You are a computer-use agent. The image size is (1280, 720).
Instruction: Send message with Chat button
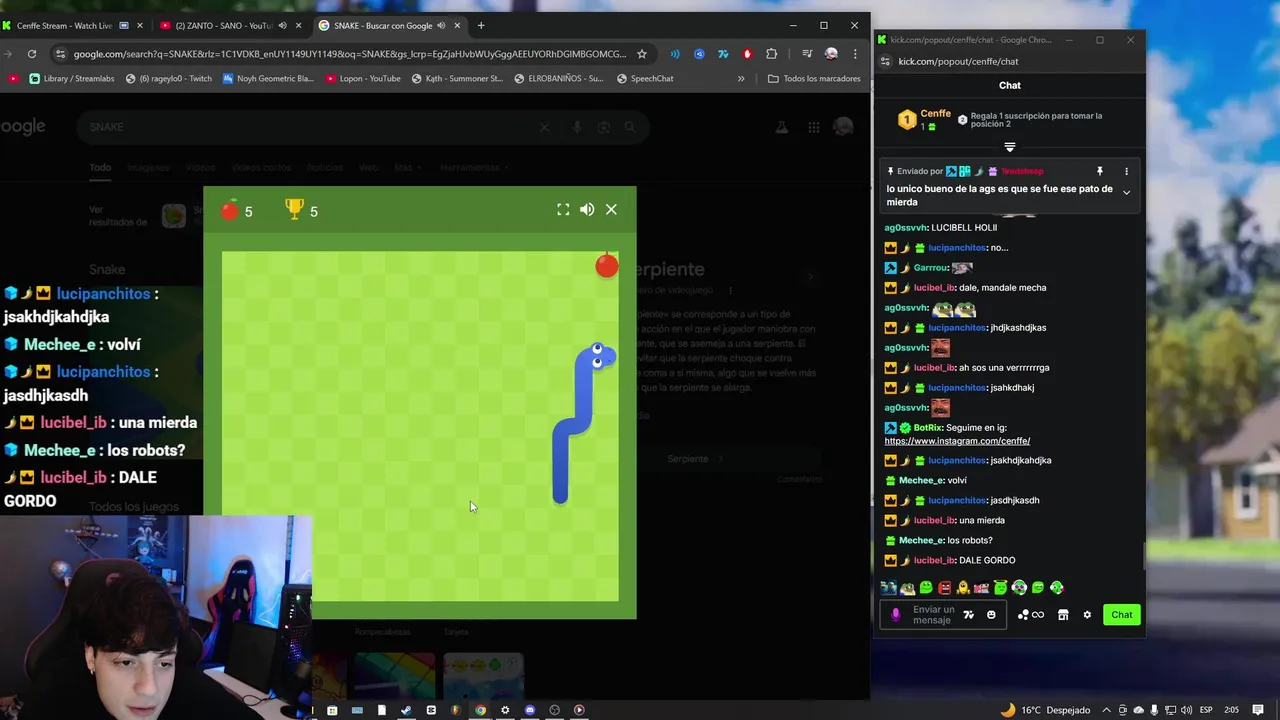pos(1122,615)
